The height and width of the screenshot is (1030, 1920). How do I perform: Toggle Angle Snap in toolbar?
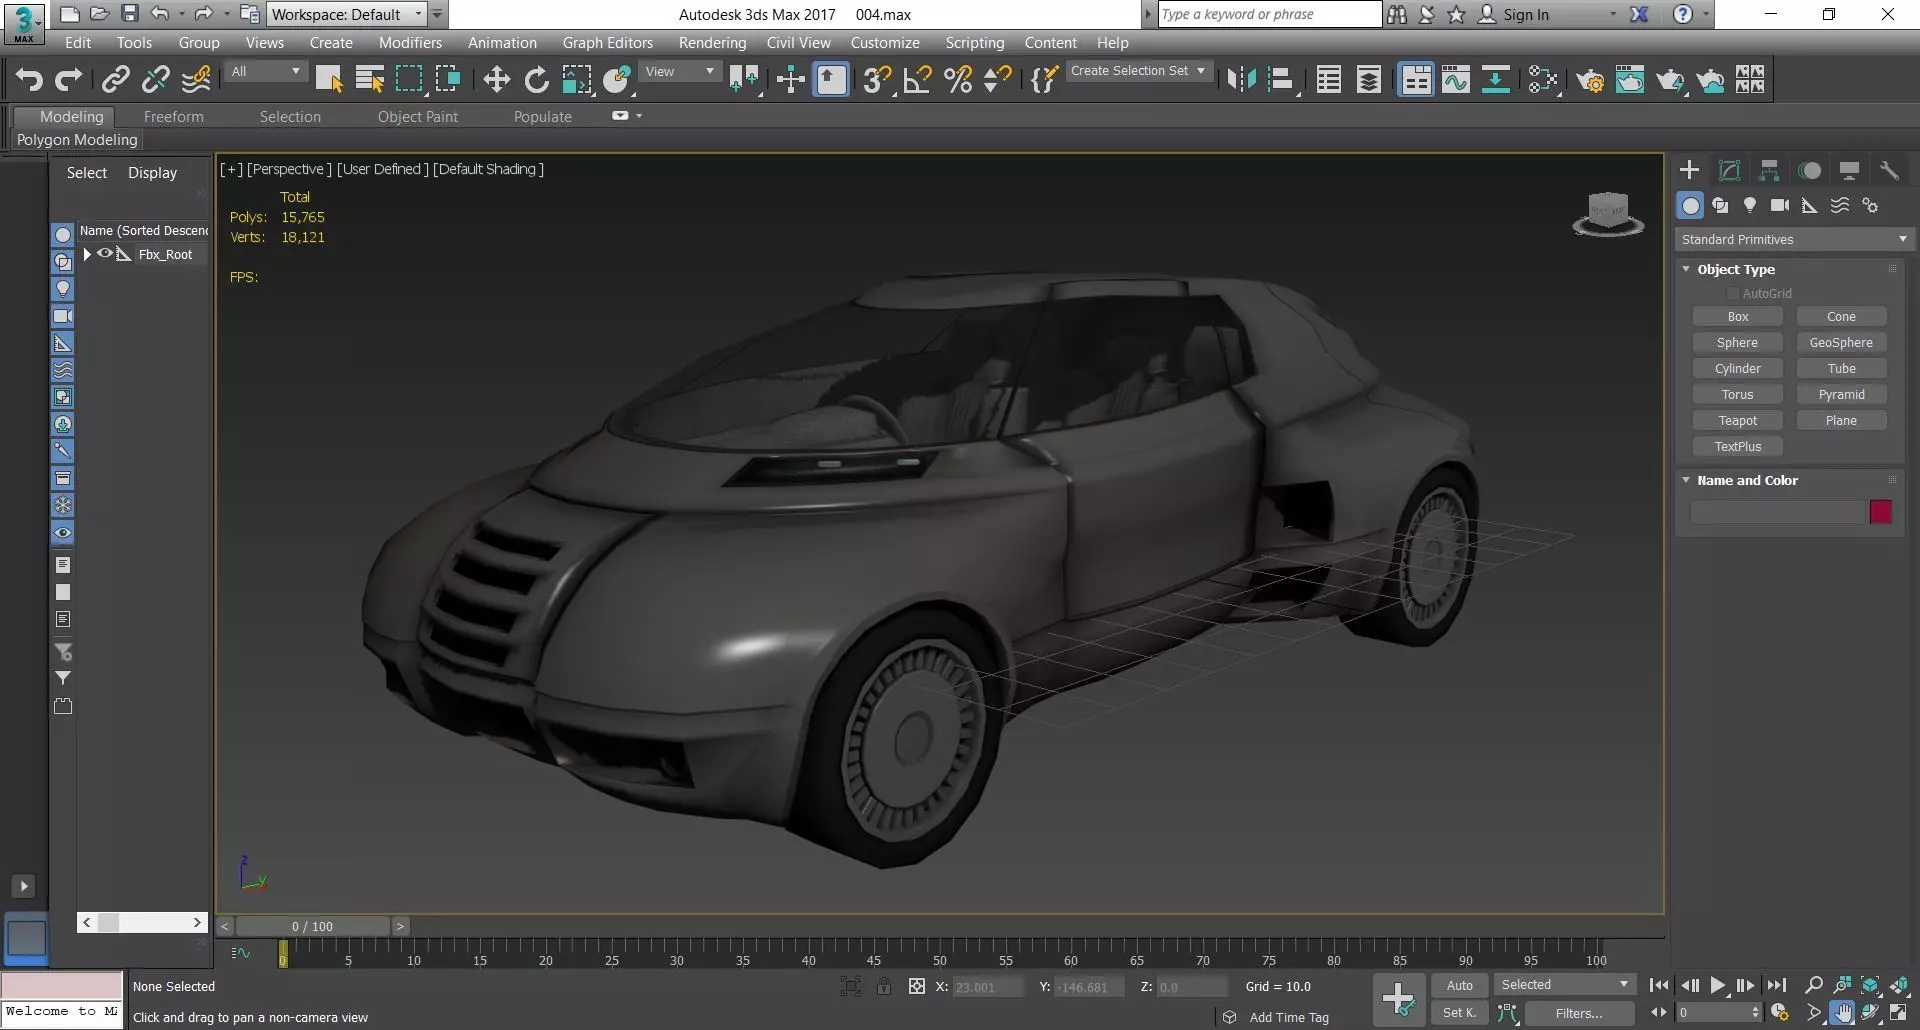point(917,80)
